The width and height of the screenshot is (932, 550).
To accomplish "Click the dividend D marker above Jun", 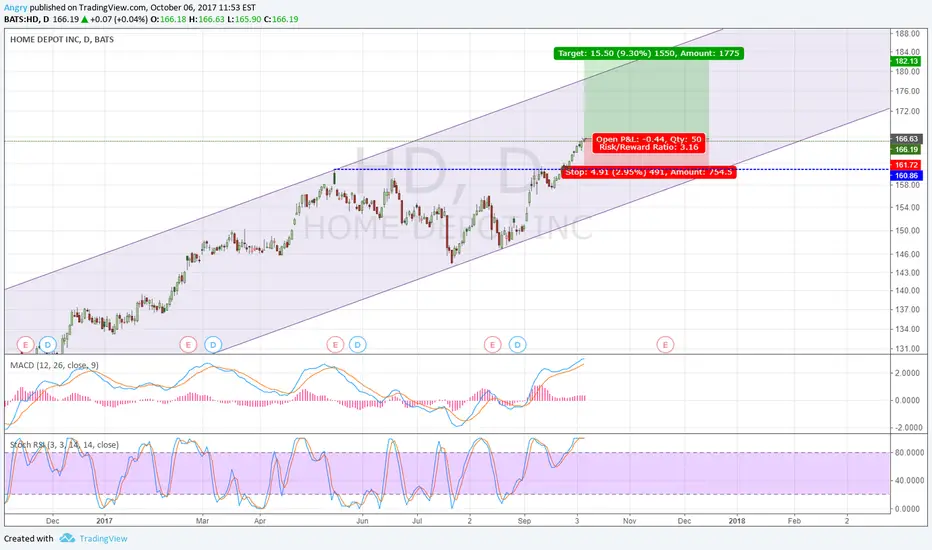I will pos(357,344).
